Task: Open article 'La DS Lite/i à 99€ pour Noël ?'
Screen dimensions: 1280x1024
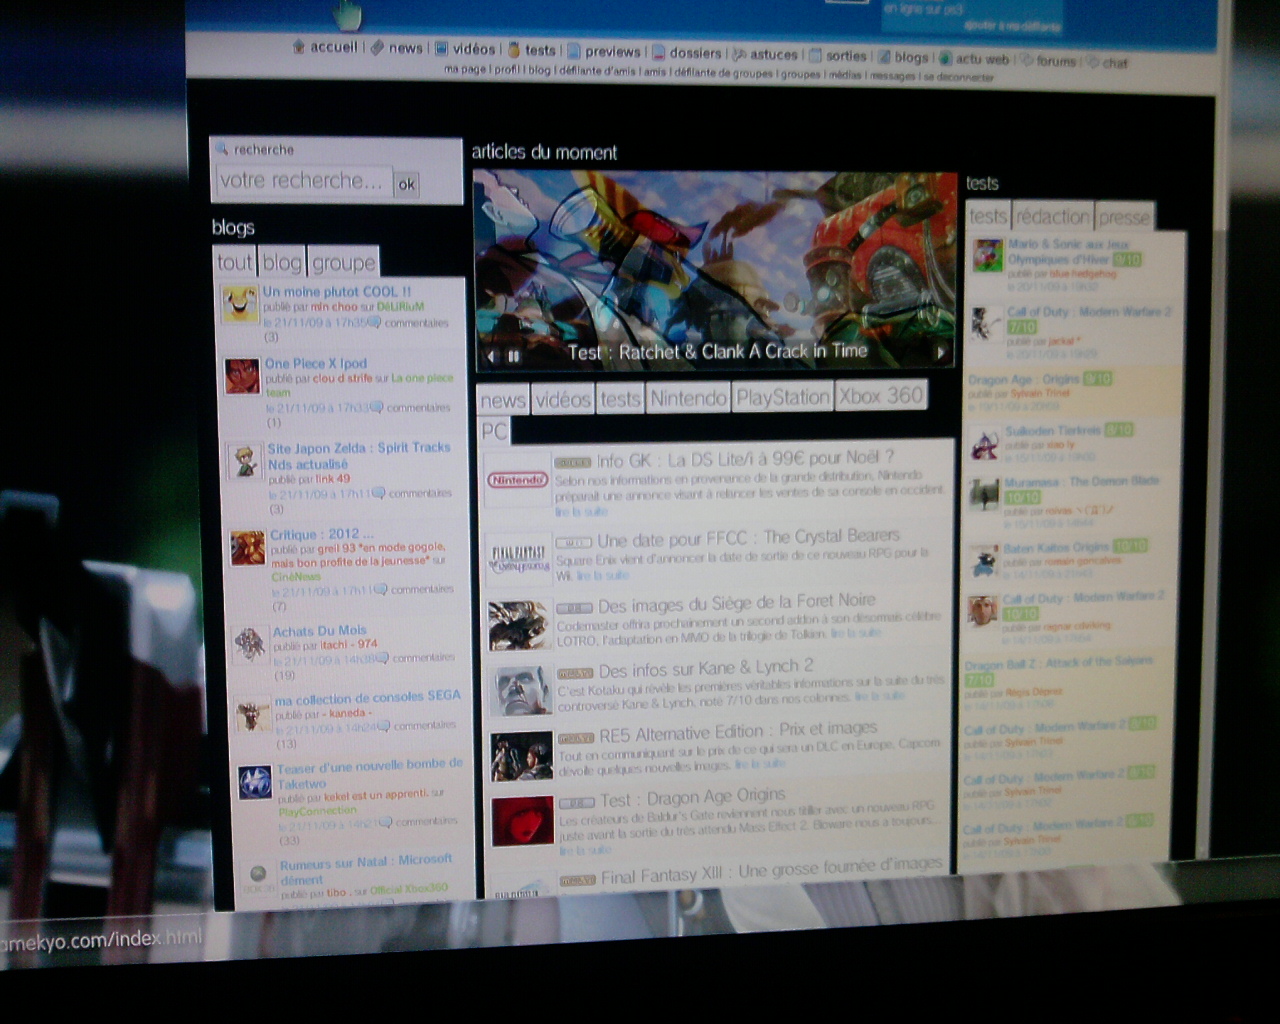Action: click(745, 459)
